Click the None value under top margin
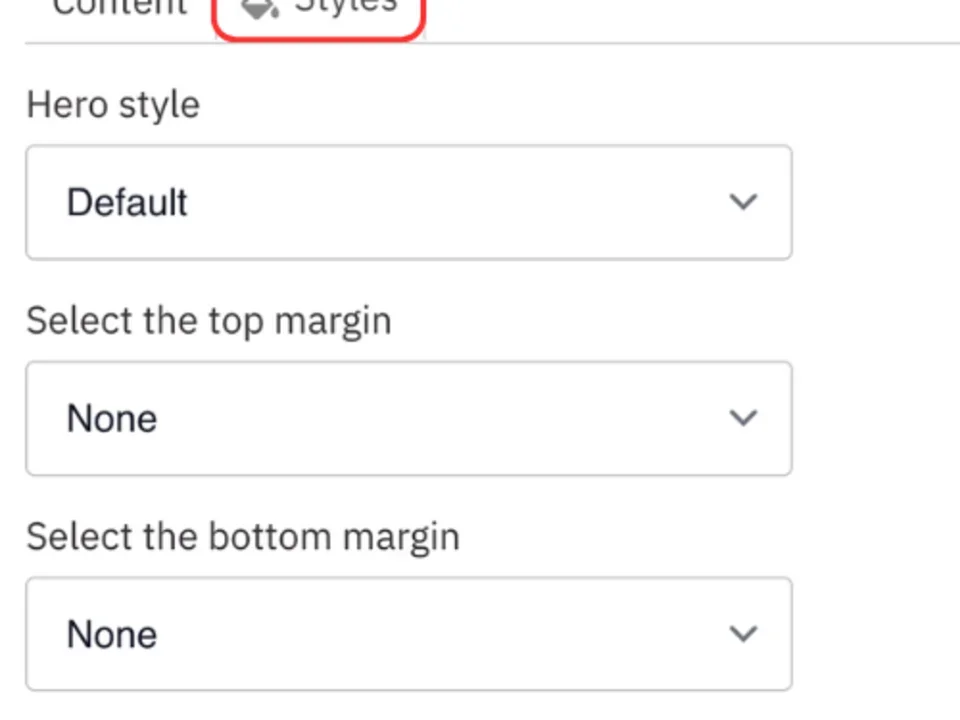Viewport: 960px width, 720px height. pos(111,418)
